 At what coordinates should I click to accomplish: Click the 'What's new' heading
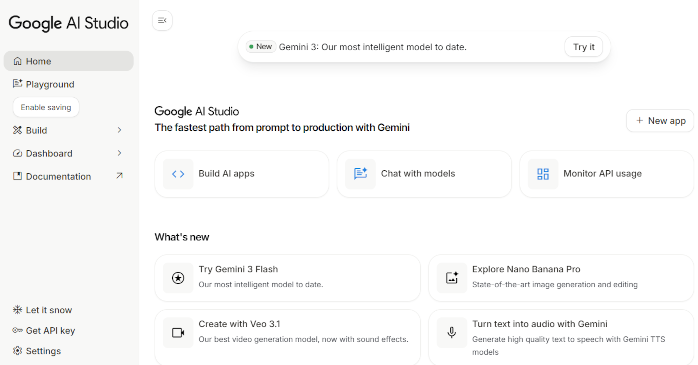(182, 237)
